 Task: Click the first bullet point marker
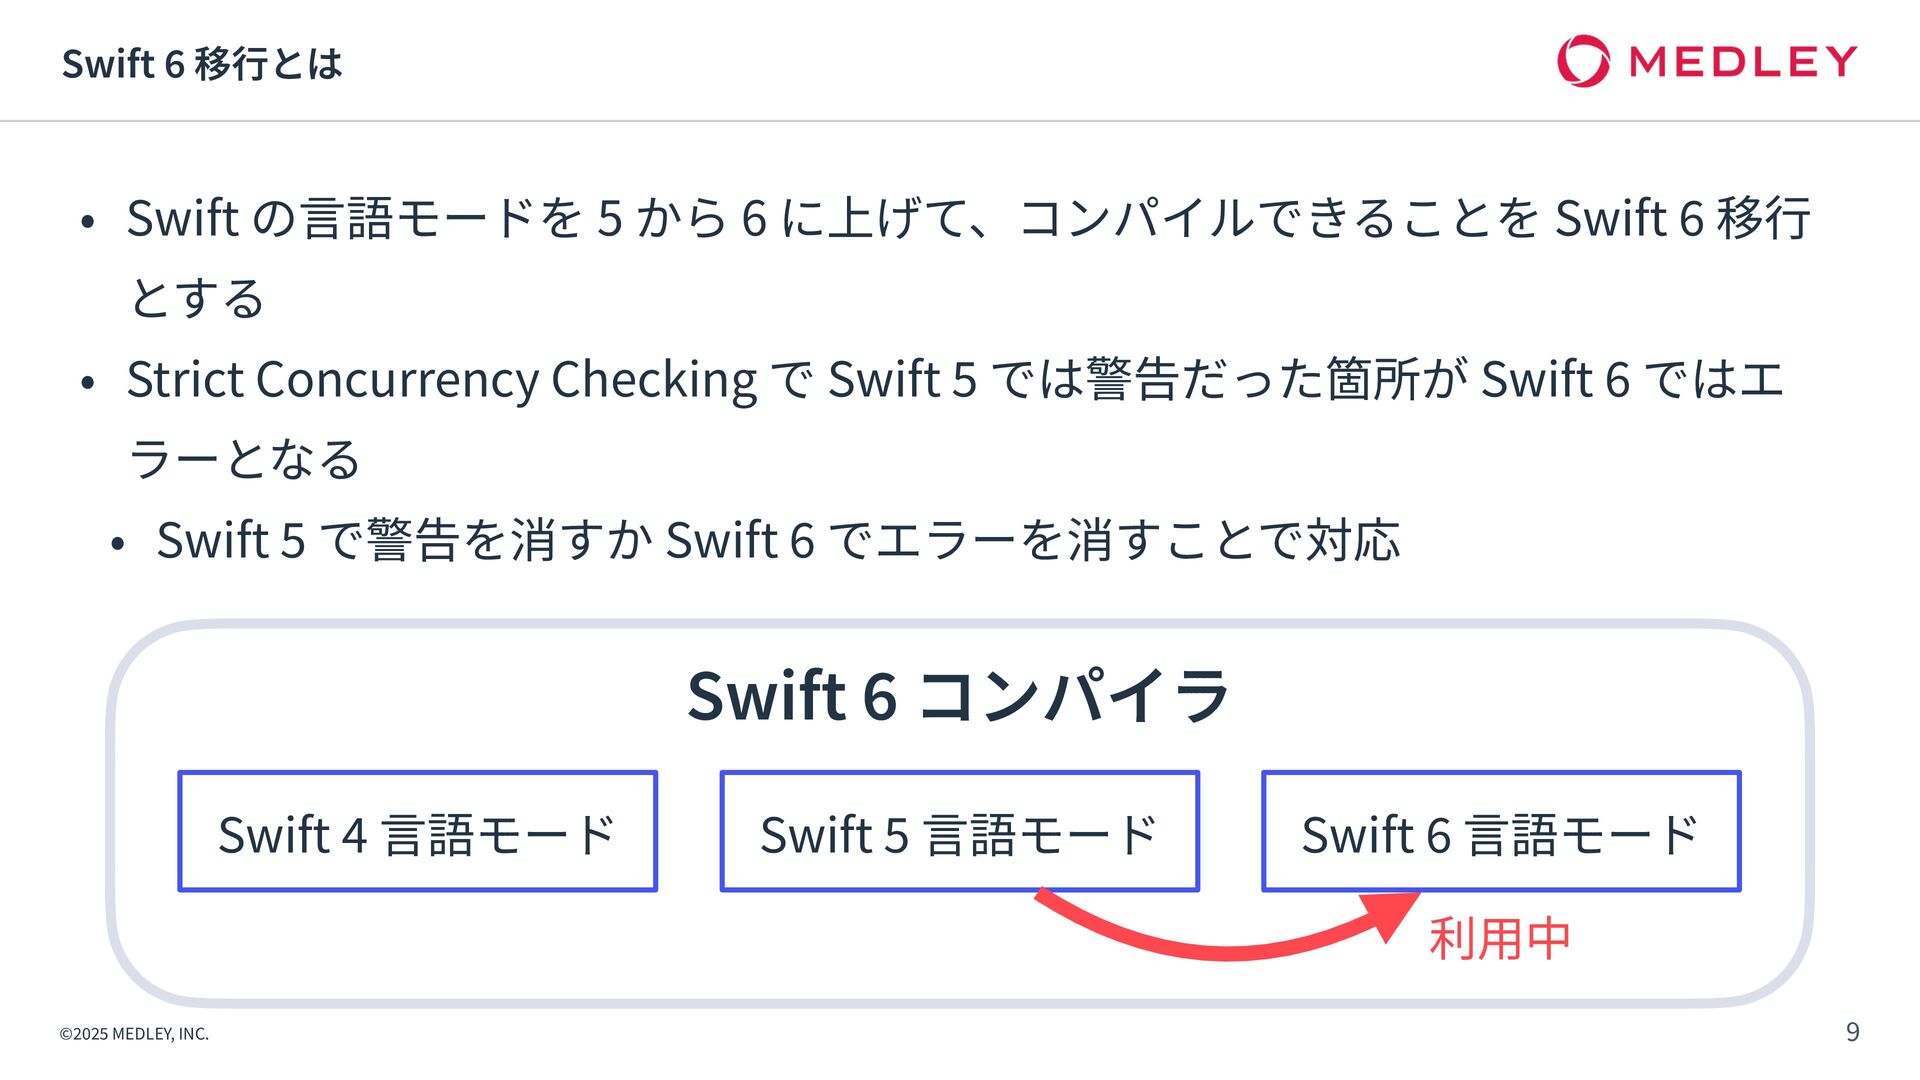(88, 221)
